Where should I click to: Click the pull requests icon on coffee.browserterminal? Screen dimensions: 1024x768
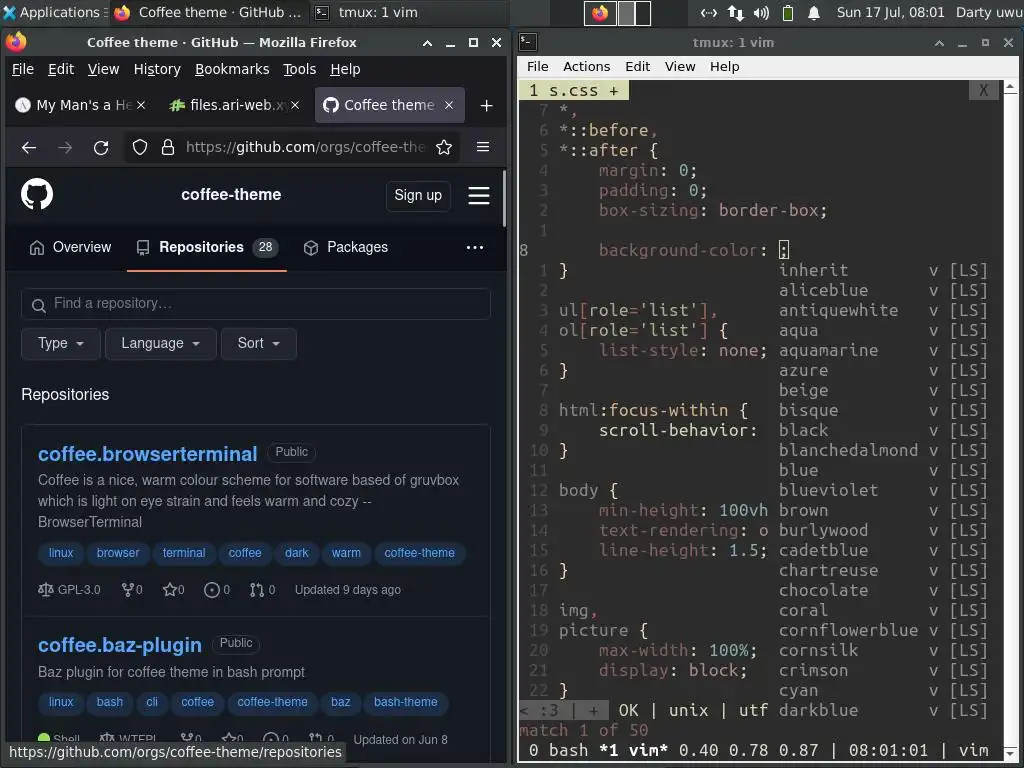click(x=257, y=590)
